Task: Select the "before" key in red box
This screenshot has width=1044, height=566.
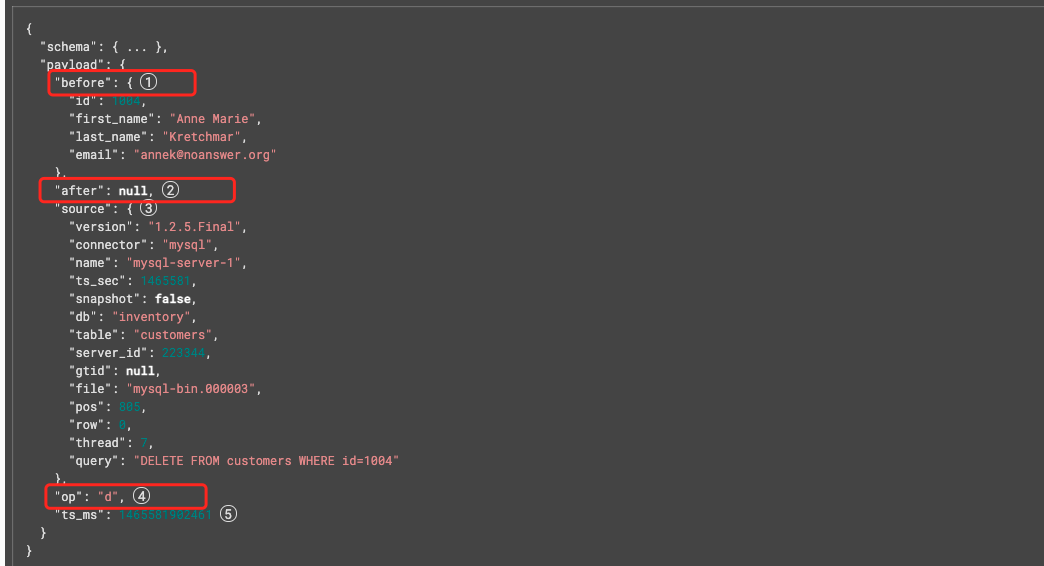Action: (83, 83)
